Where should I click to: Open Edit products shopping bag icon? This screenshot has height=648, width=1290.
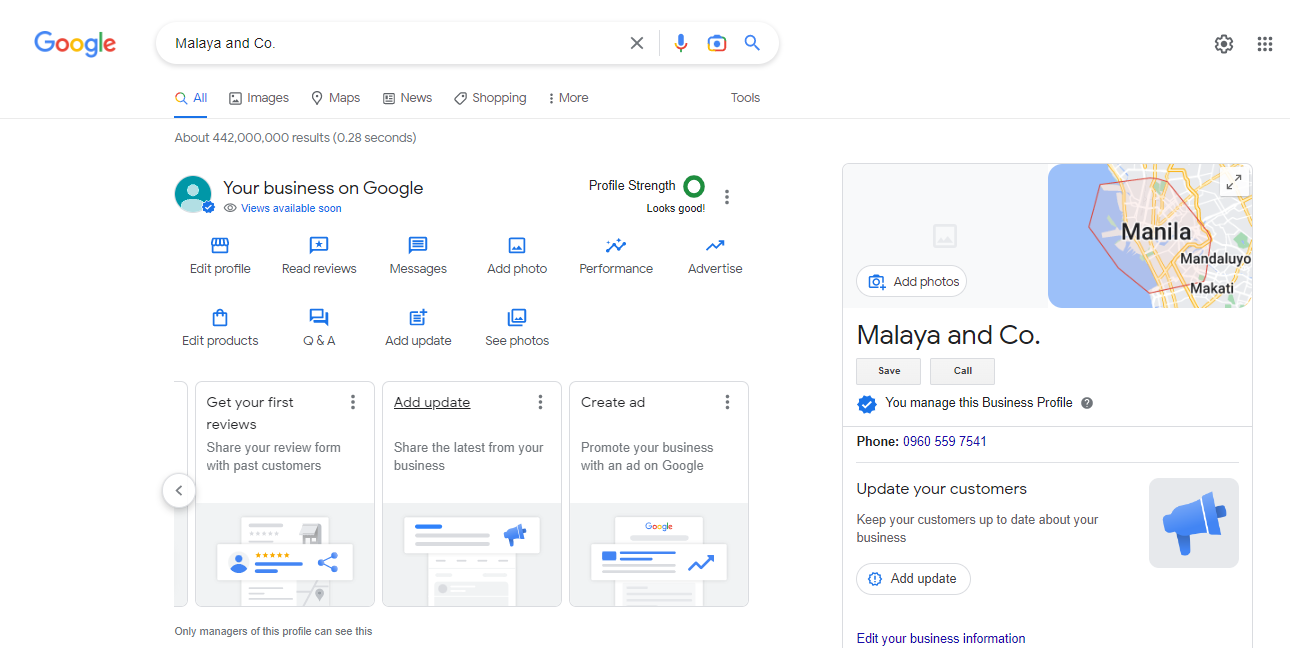pos(220,318)
